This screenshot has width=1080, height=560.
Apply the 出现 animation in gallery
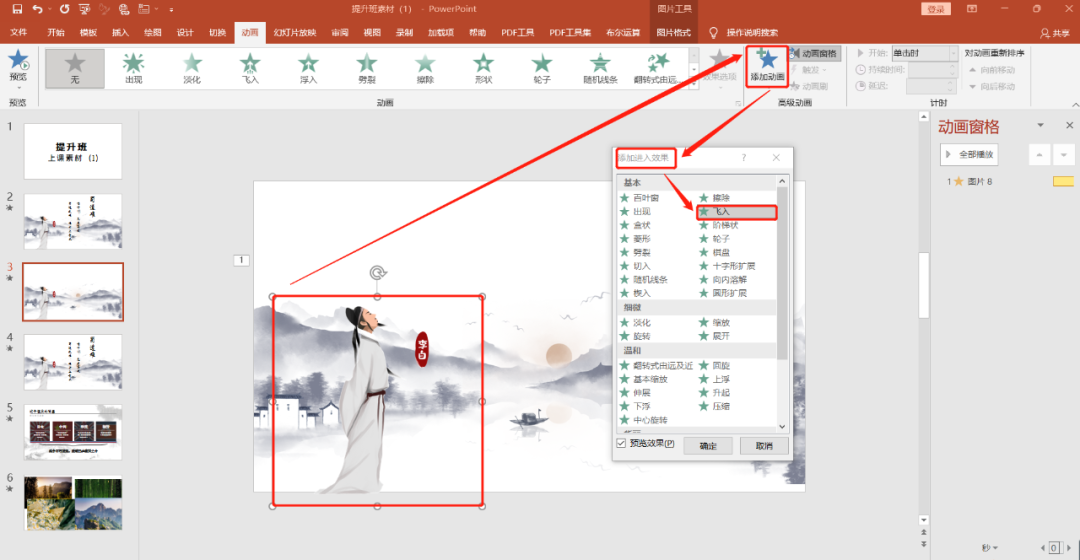point(134,68)
